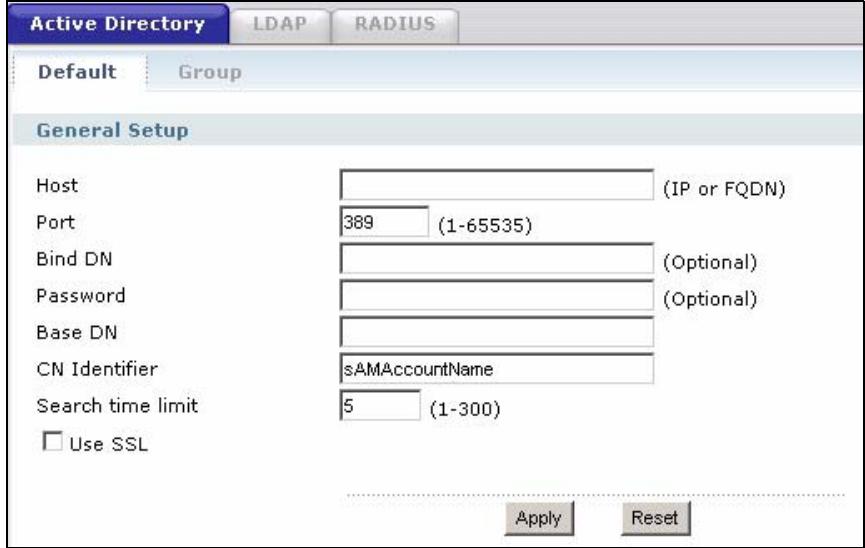Screen dimensions: 865x548
Task: Click the (Optional) hint next to Bind DN
Action: [x=710, y=262]
